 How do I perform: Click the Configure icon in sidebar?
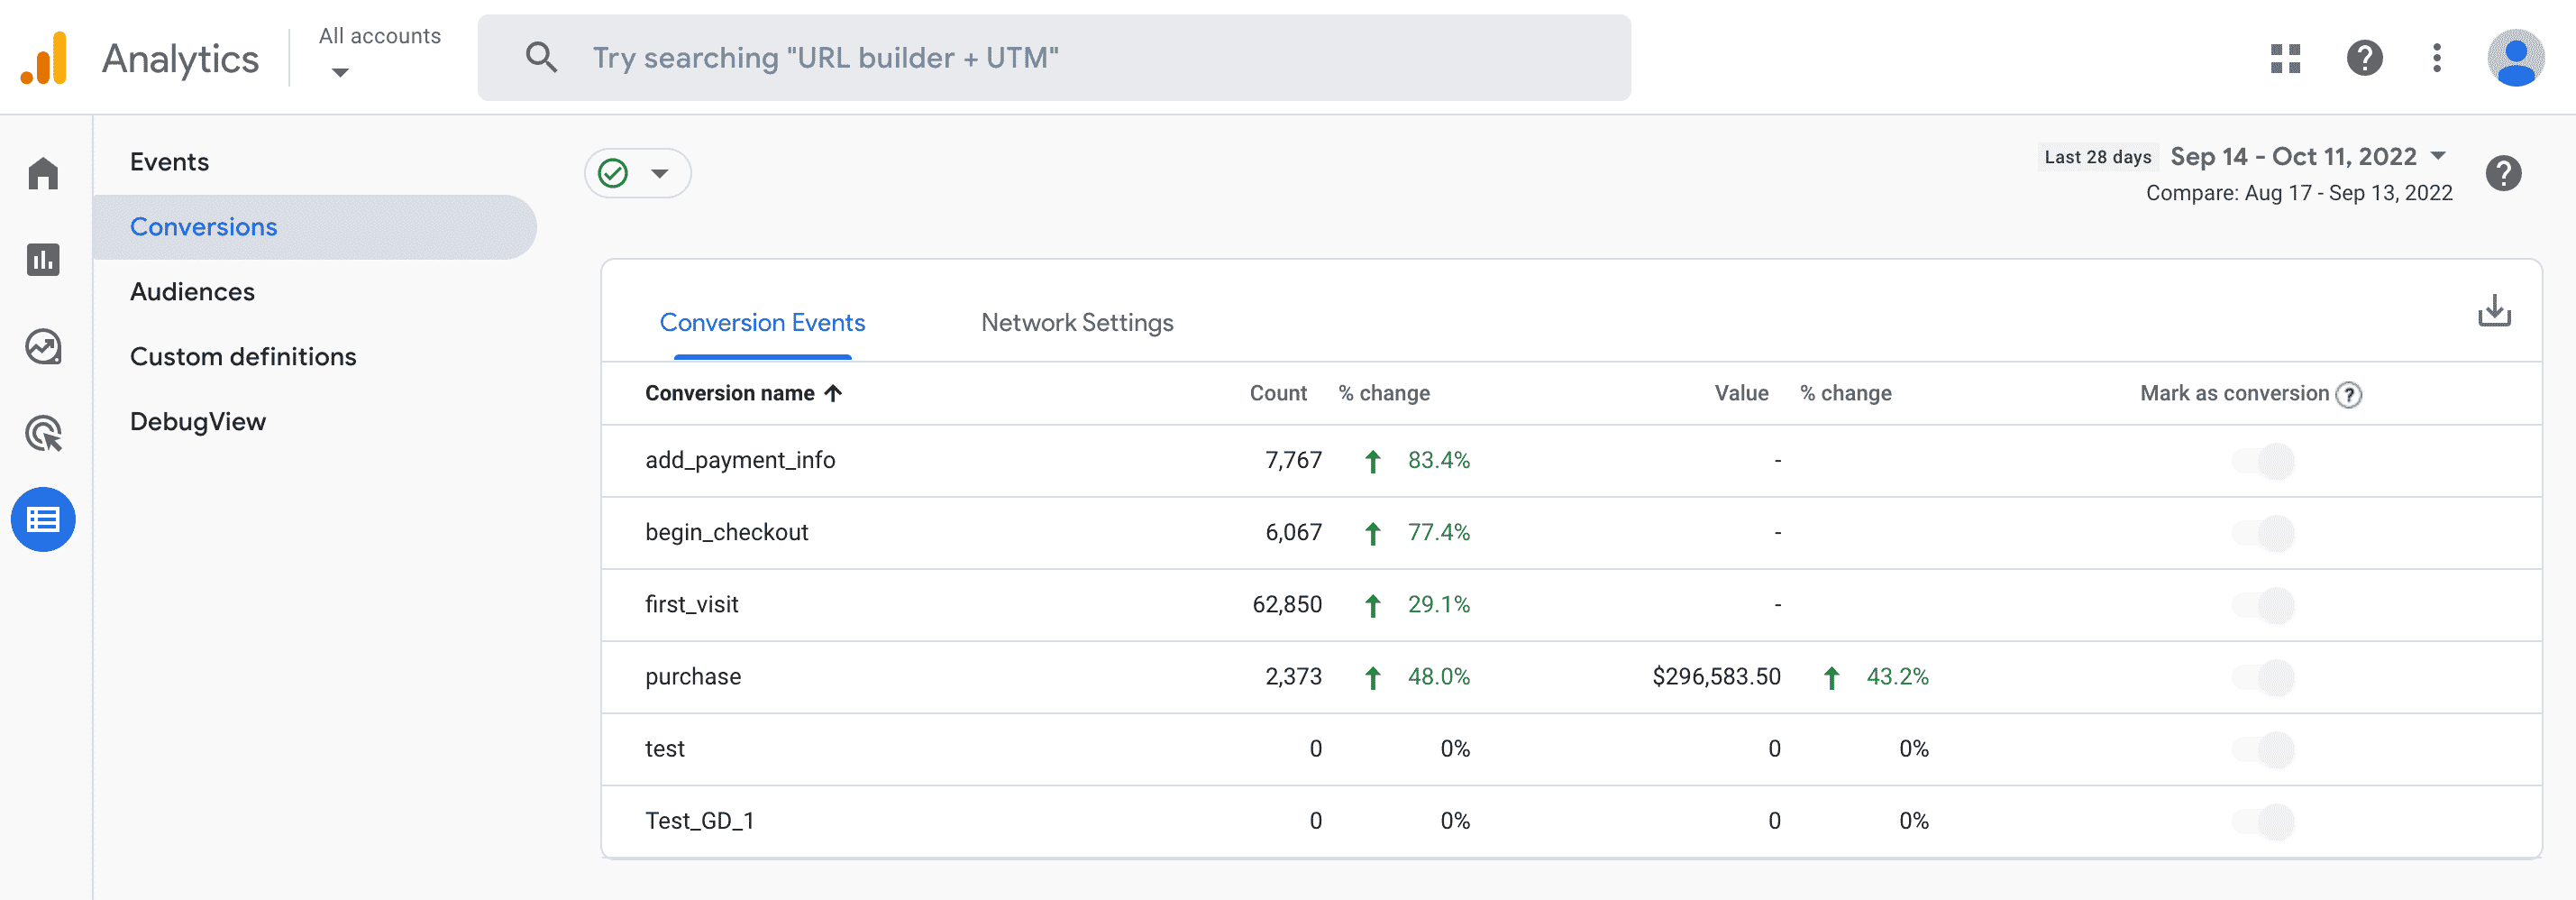point(43,520)
